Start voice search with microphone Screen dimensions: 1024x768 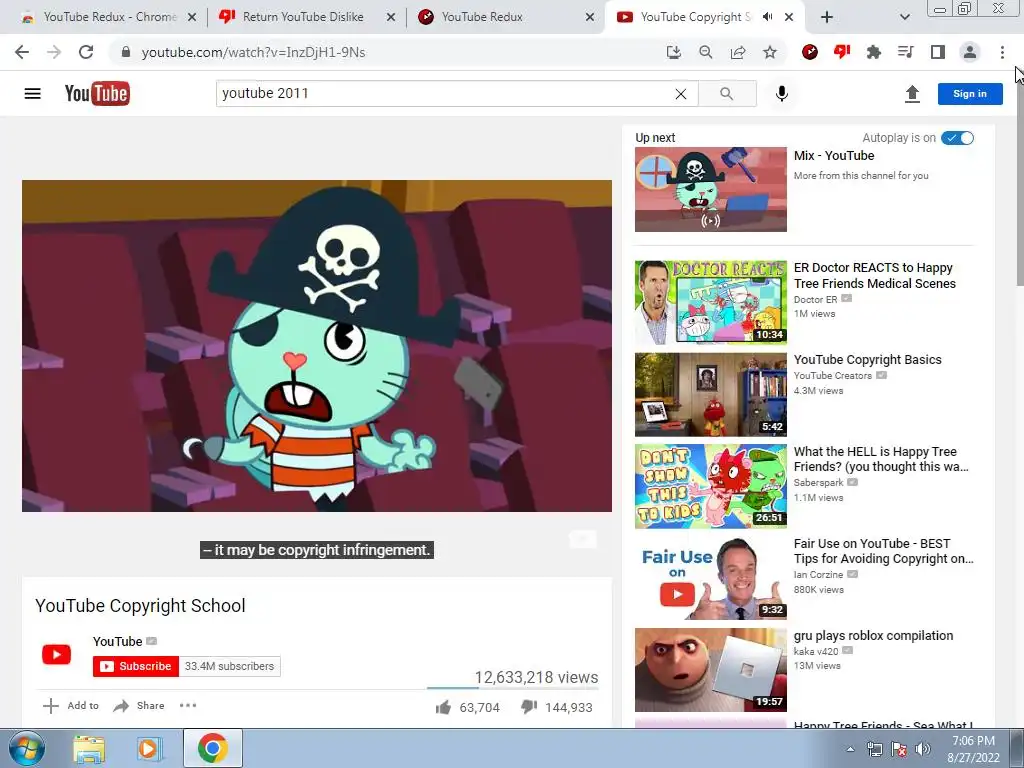(782, 93)
